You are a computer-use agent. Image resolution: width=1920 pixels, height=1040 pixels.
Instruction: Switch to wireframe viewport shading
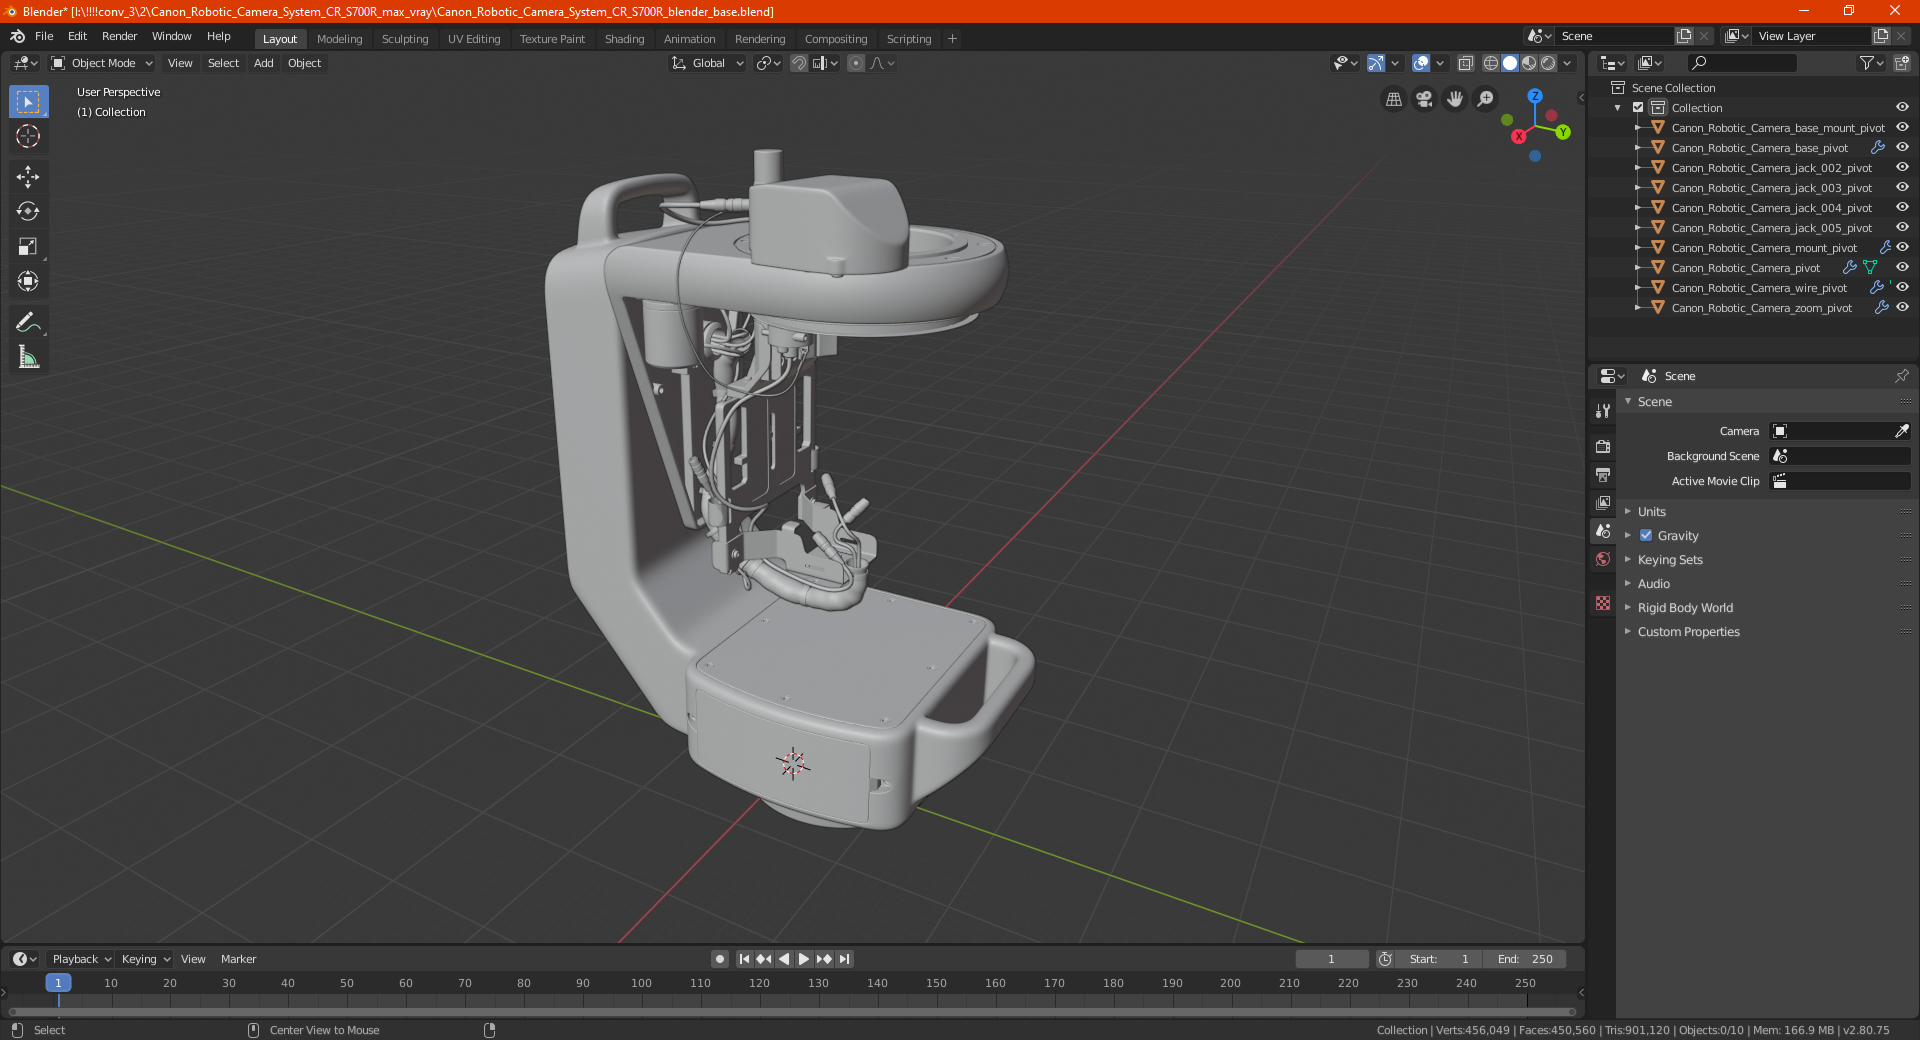point(1491,63)
